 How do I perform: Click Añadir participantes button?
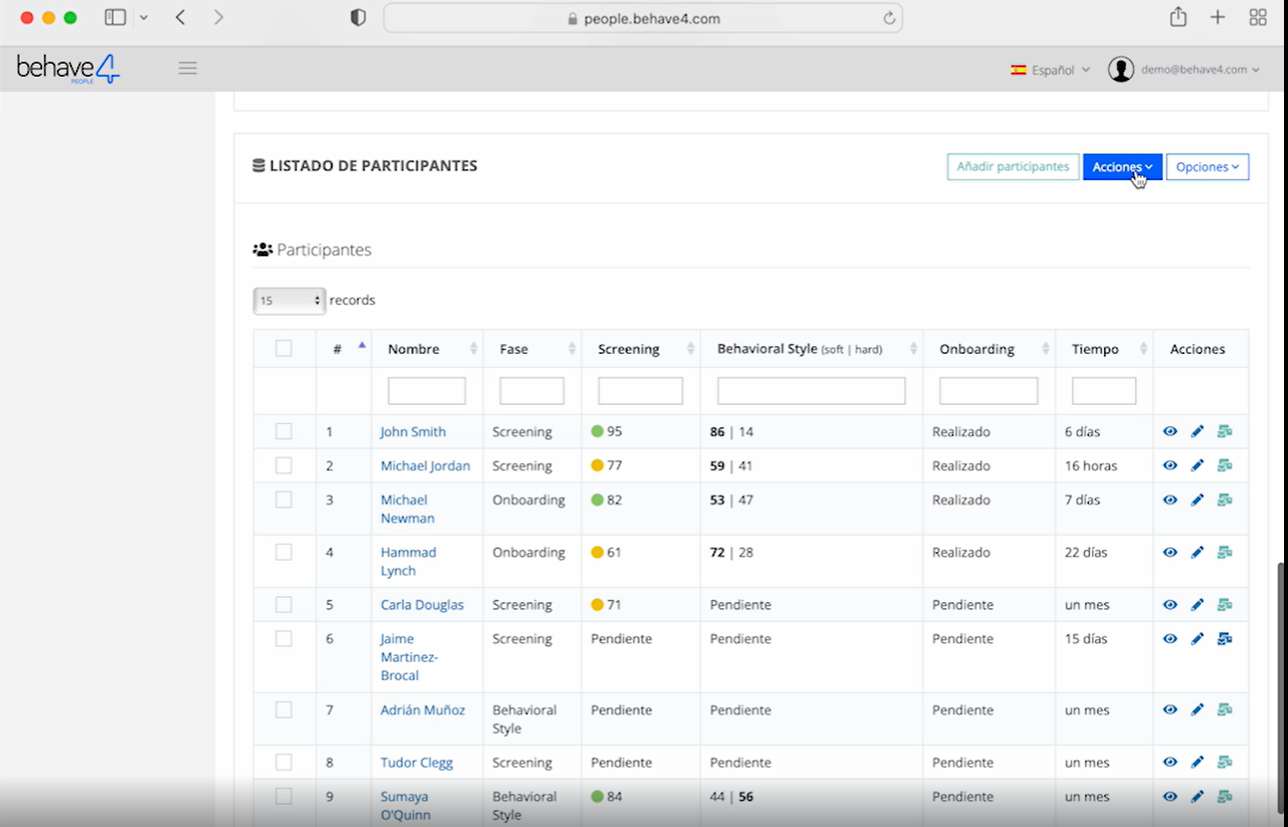click(1013, 167)
